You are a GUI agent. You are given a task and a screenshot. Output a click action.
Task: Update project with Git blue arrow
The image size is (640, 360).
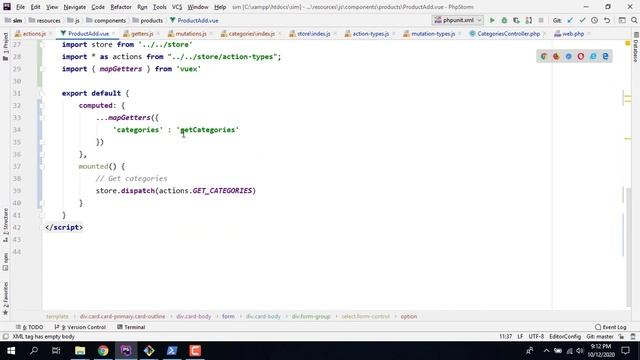coord(570,20)
